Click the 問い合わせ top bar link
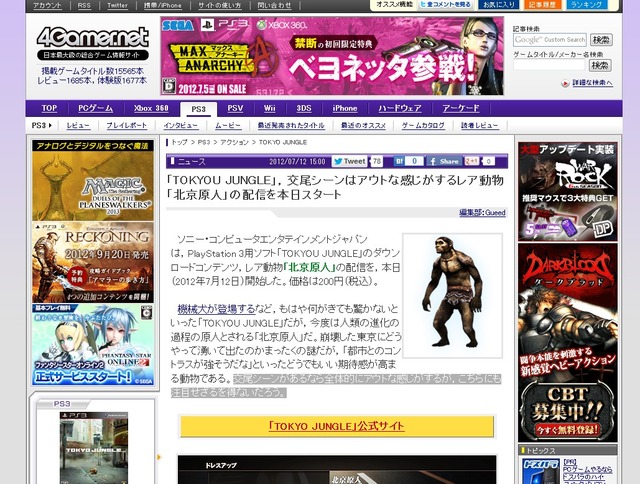Image resolution: width=640 pixels, height=484 pixels. (275, 5)
